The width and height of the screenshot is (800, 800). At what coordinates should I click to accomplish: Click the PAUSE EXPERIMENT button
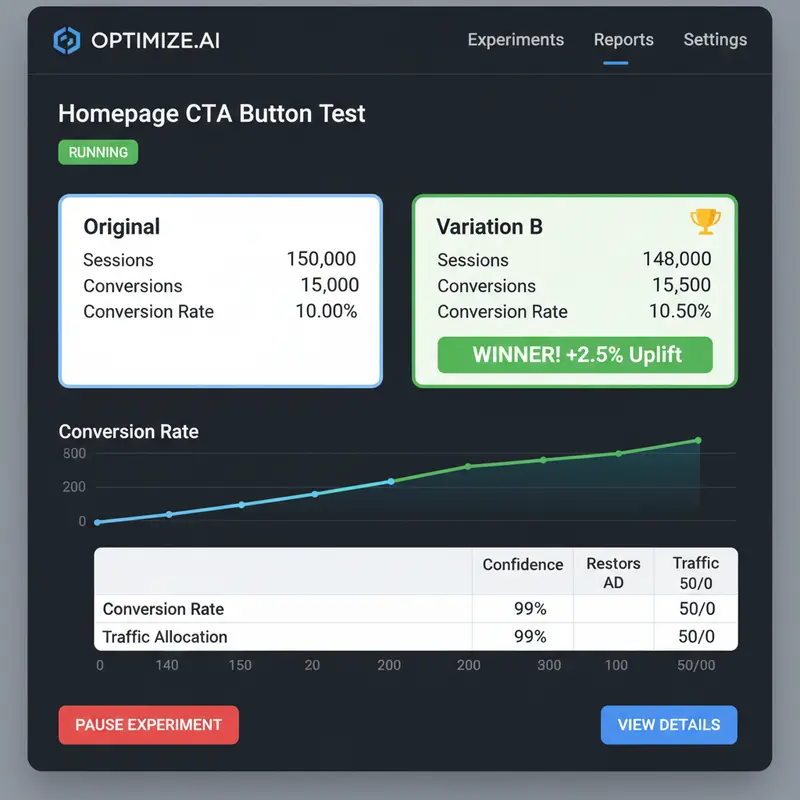click(x=148, y=725)
